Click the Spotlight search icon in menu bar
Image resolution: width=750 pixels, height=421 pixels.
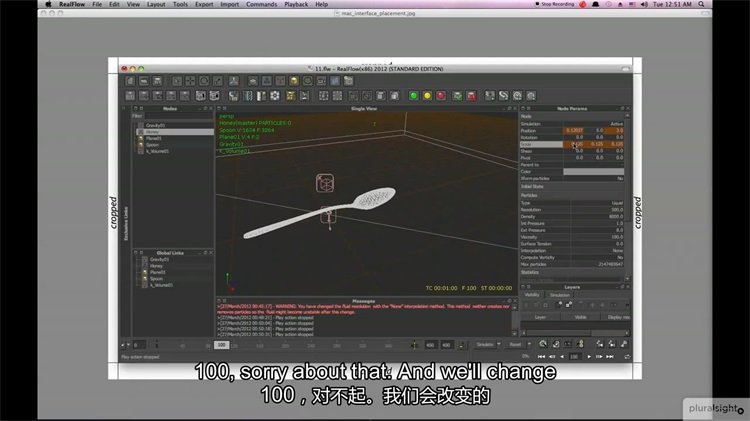[701, 4]
